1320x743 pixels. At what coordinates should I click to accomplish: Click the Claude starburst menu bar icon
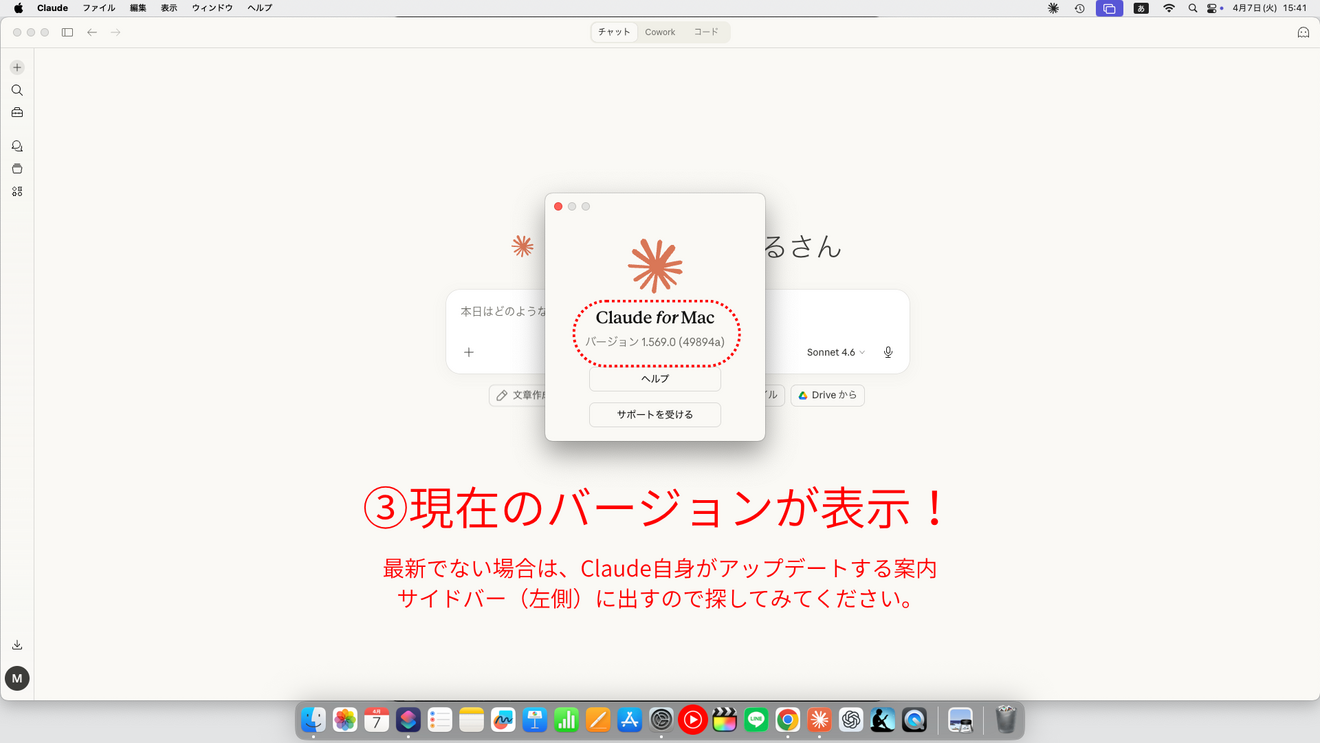[x=1053, y=8]
